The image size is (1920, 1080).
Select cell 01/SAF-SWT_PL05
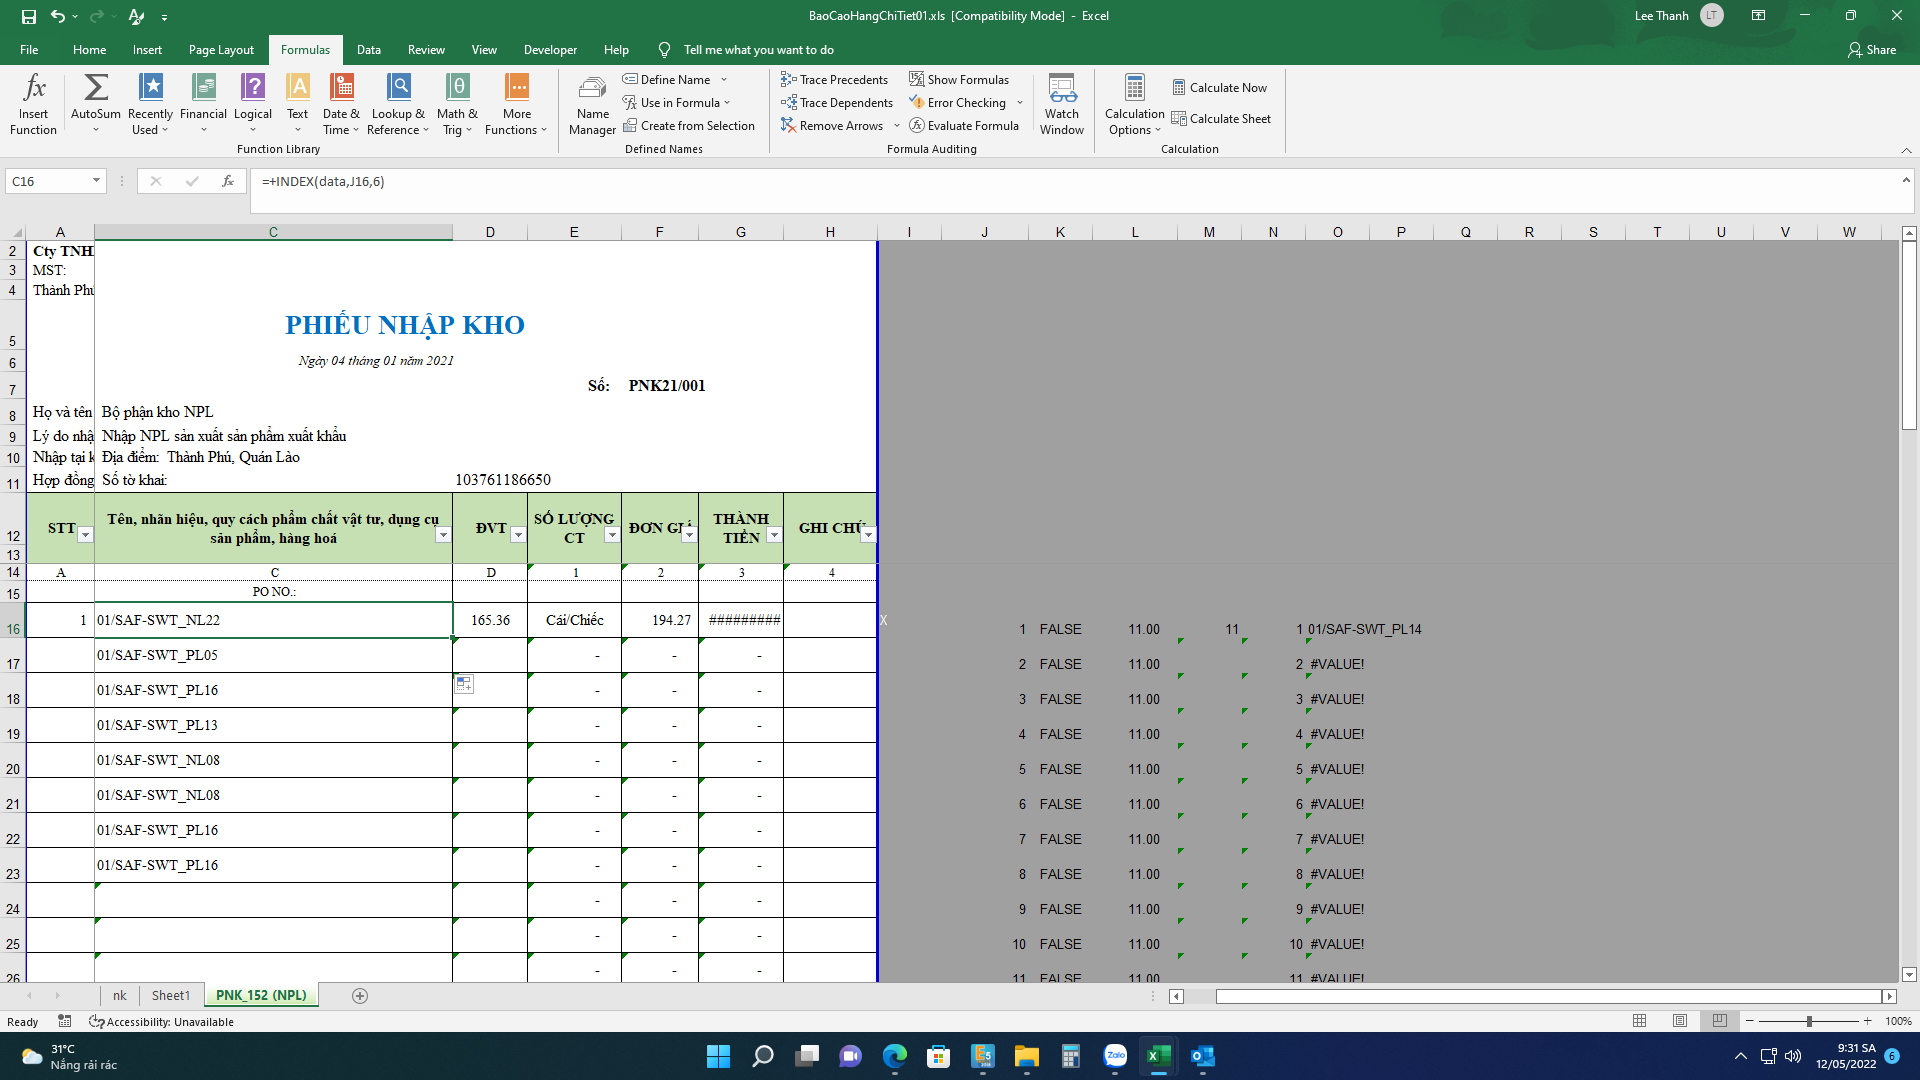(273, 655)
